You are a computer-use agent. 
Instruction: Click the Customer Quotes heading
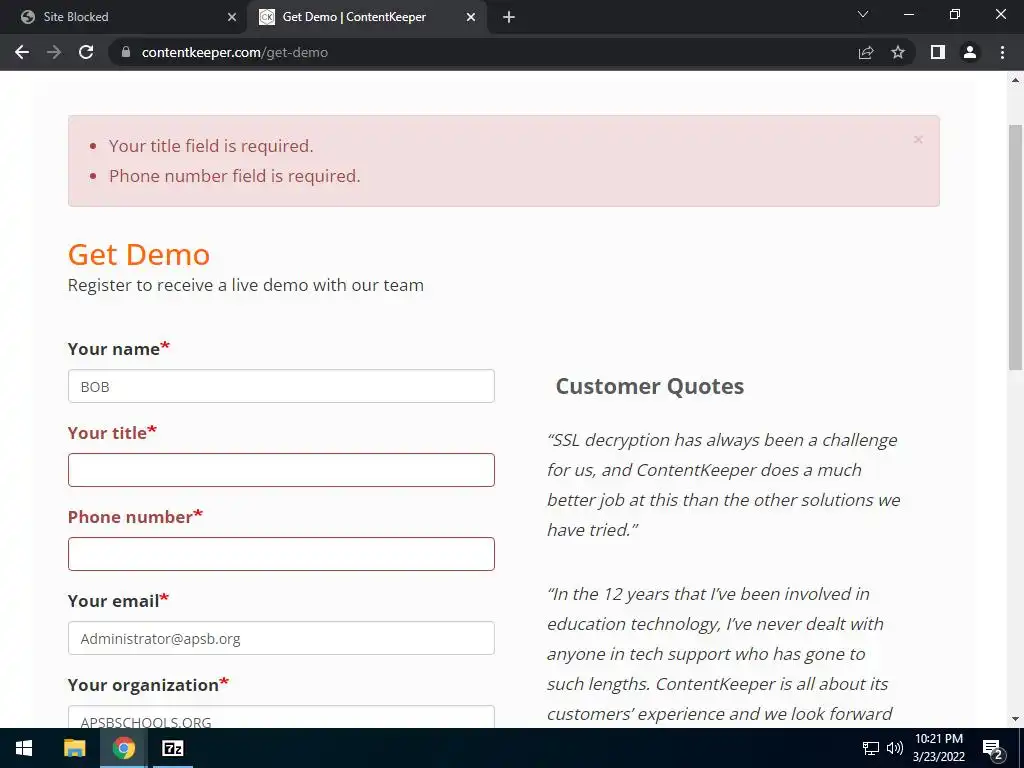(650, 386)
